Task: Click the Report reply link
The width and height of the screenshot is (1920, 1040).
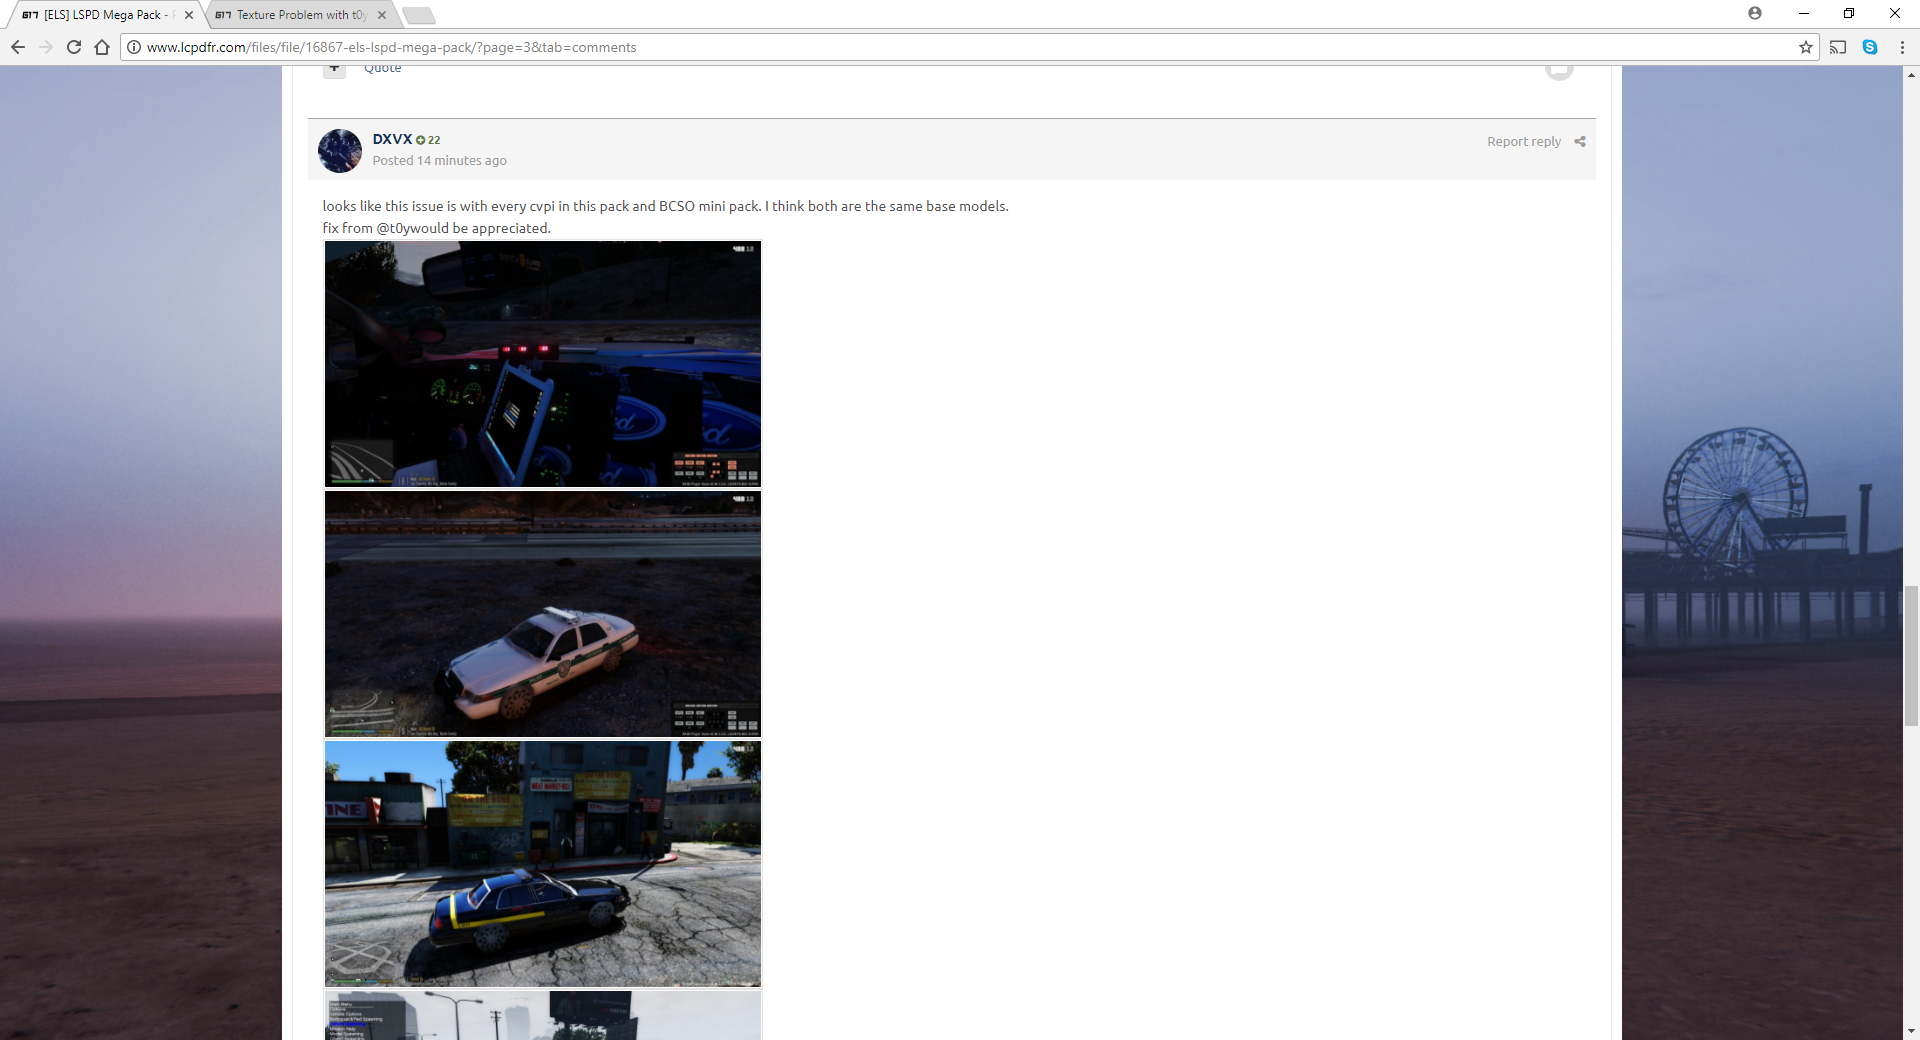Action: [x=1524, y=142]
